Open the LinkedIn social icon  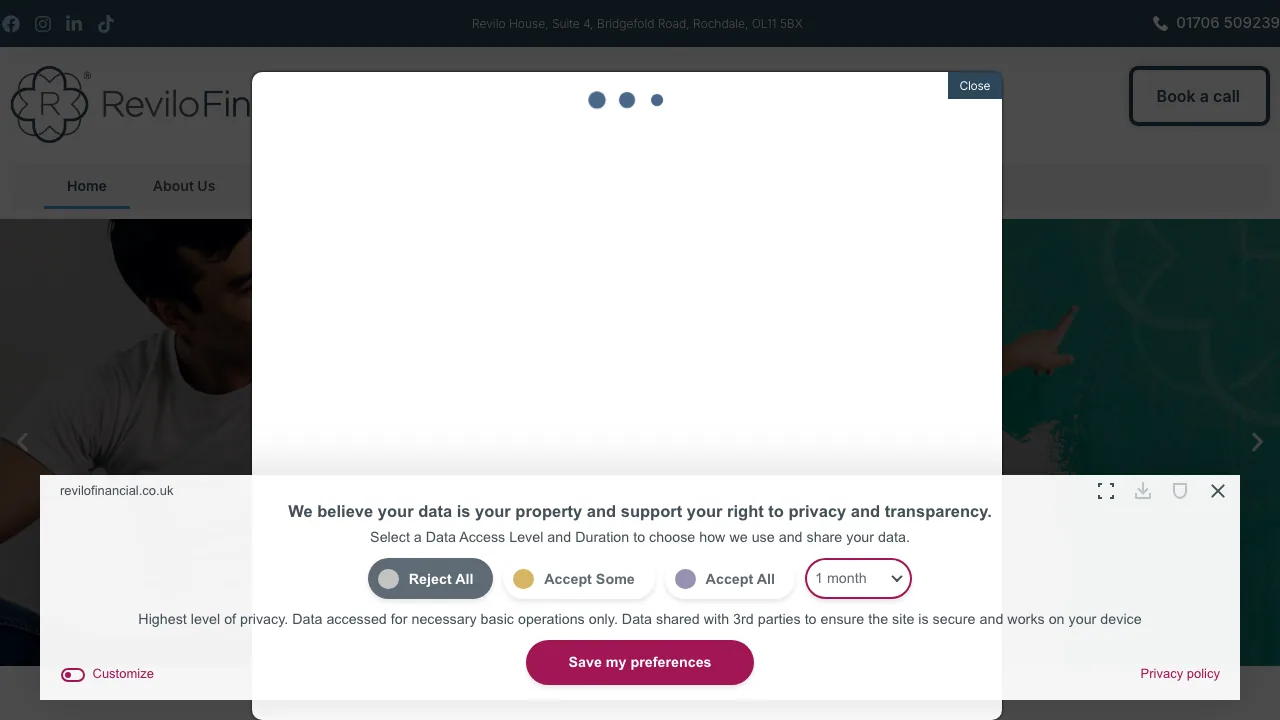74,23
